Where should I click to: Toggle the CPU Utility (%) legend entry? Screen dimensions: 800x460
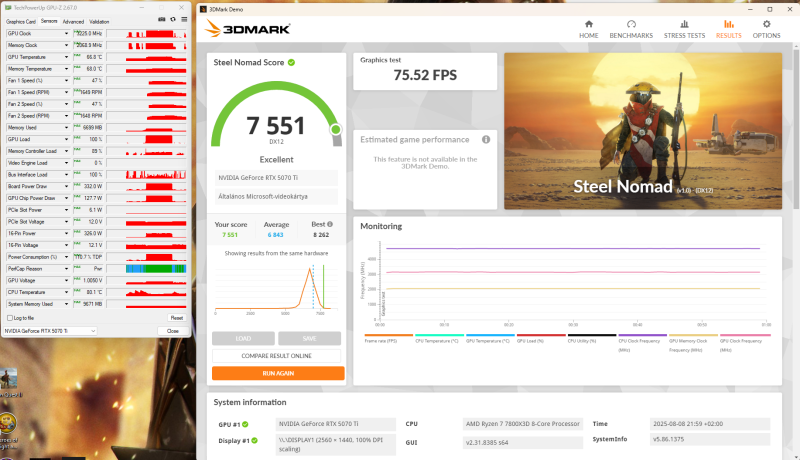click(x=592, y=339)
